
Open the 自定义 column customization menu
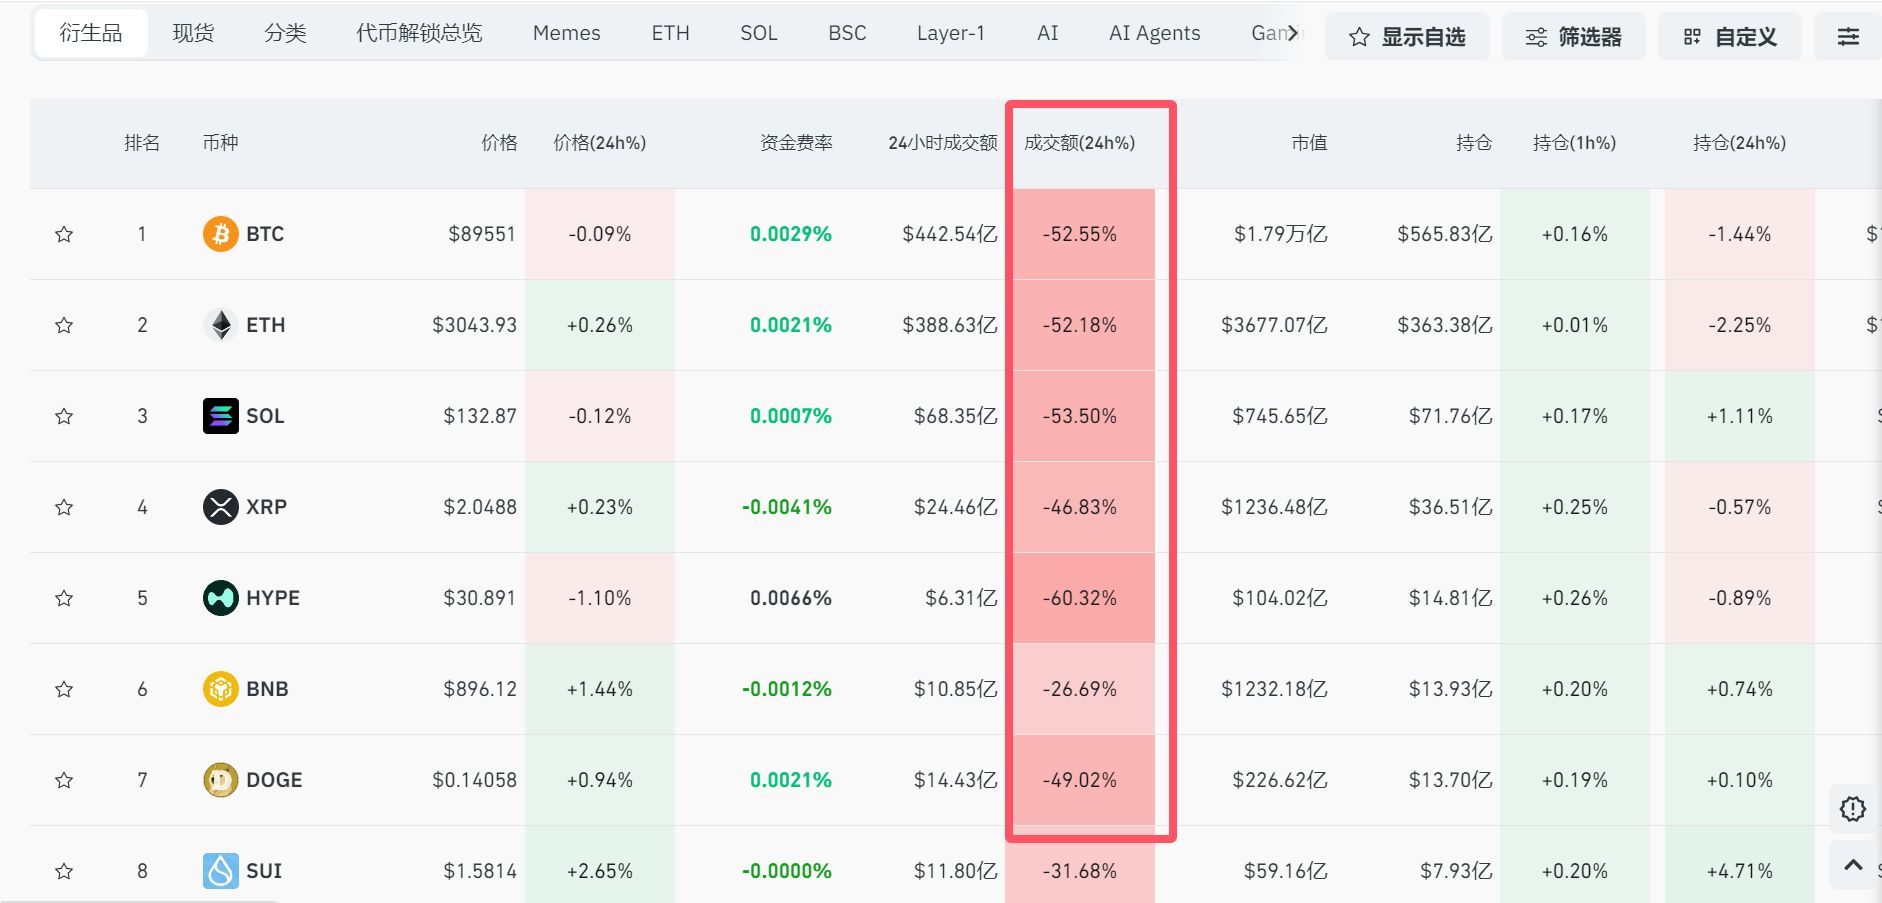tap(1729, 37)
